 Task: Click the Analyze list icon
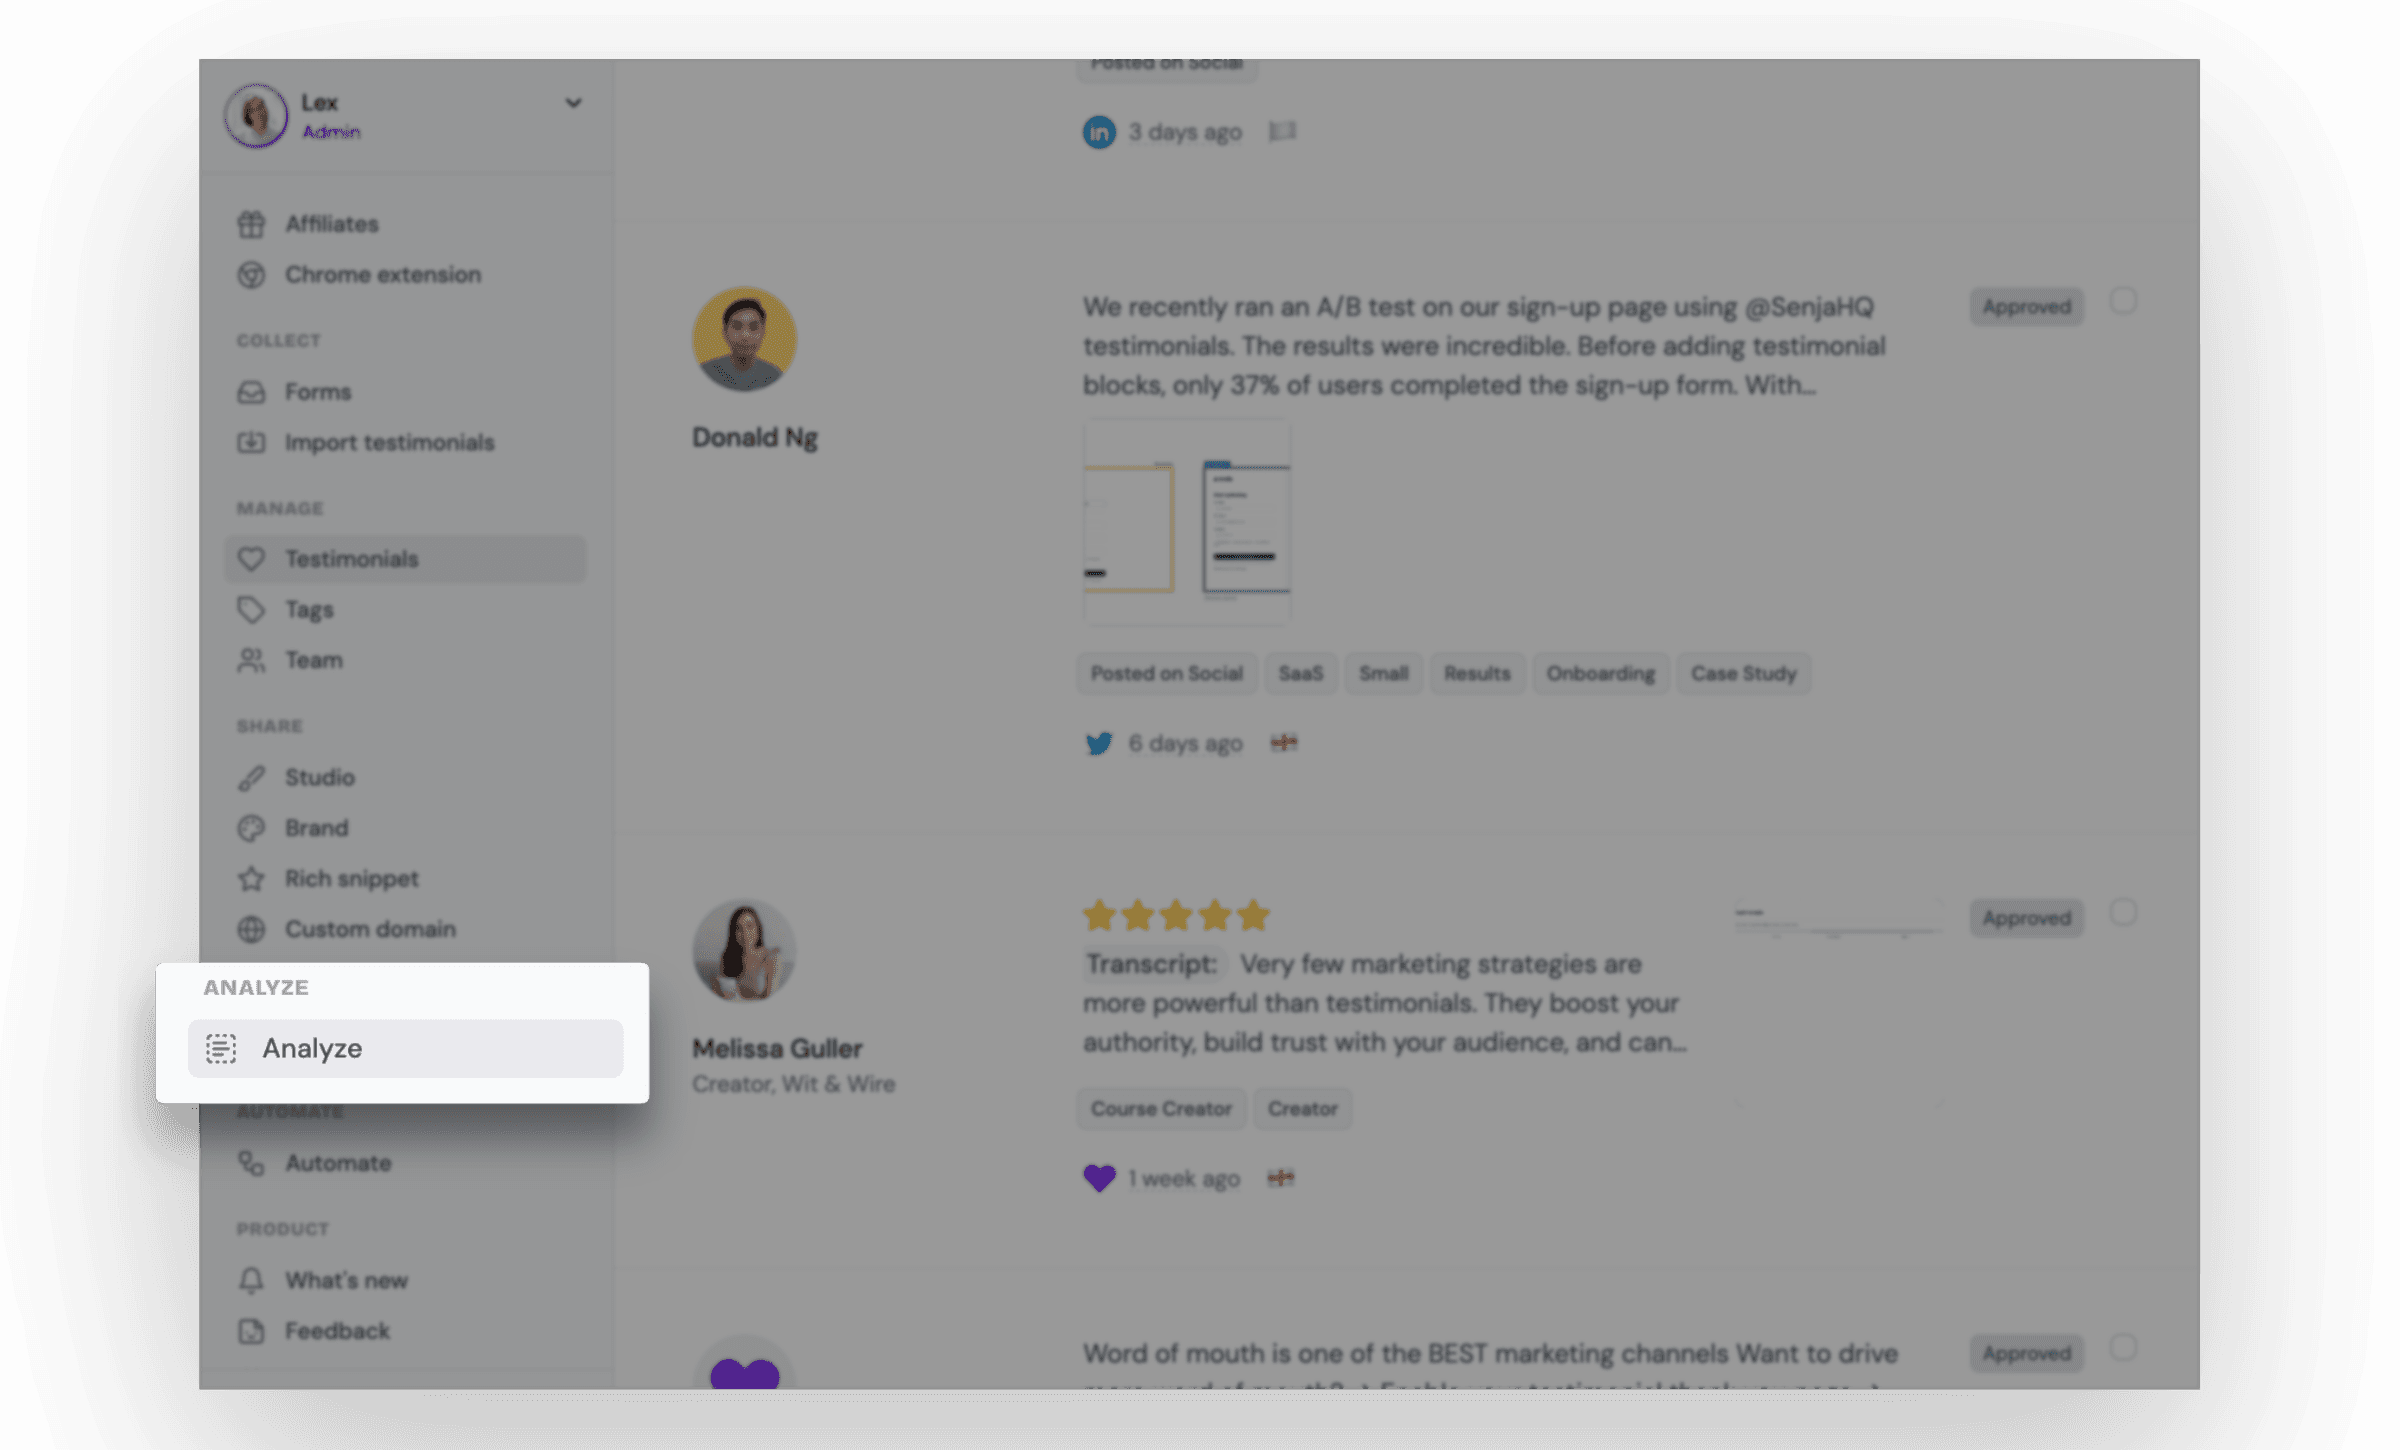pos(221,1048)
